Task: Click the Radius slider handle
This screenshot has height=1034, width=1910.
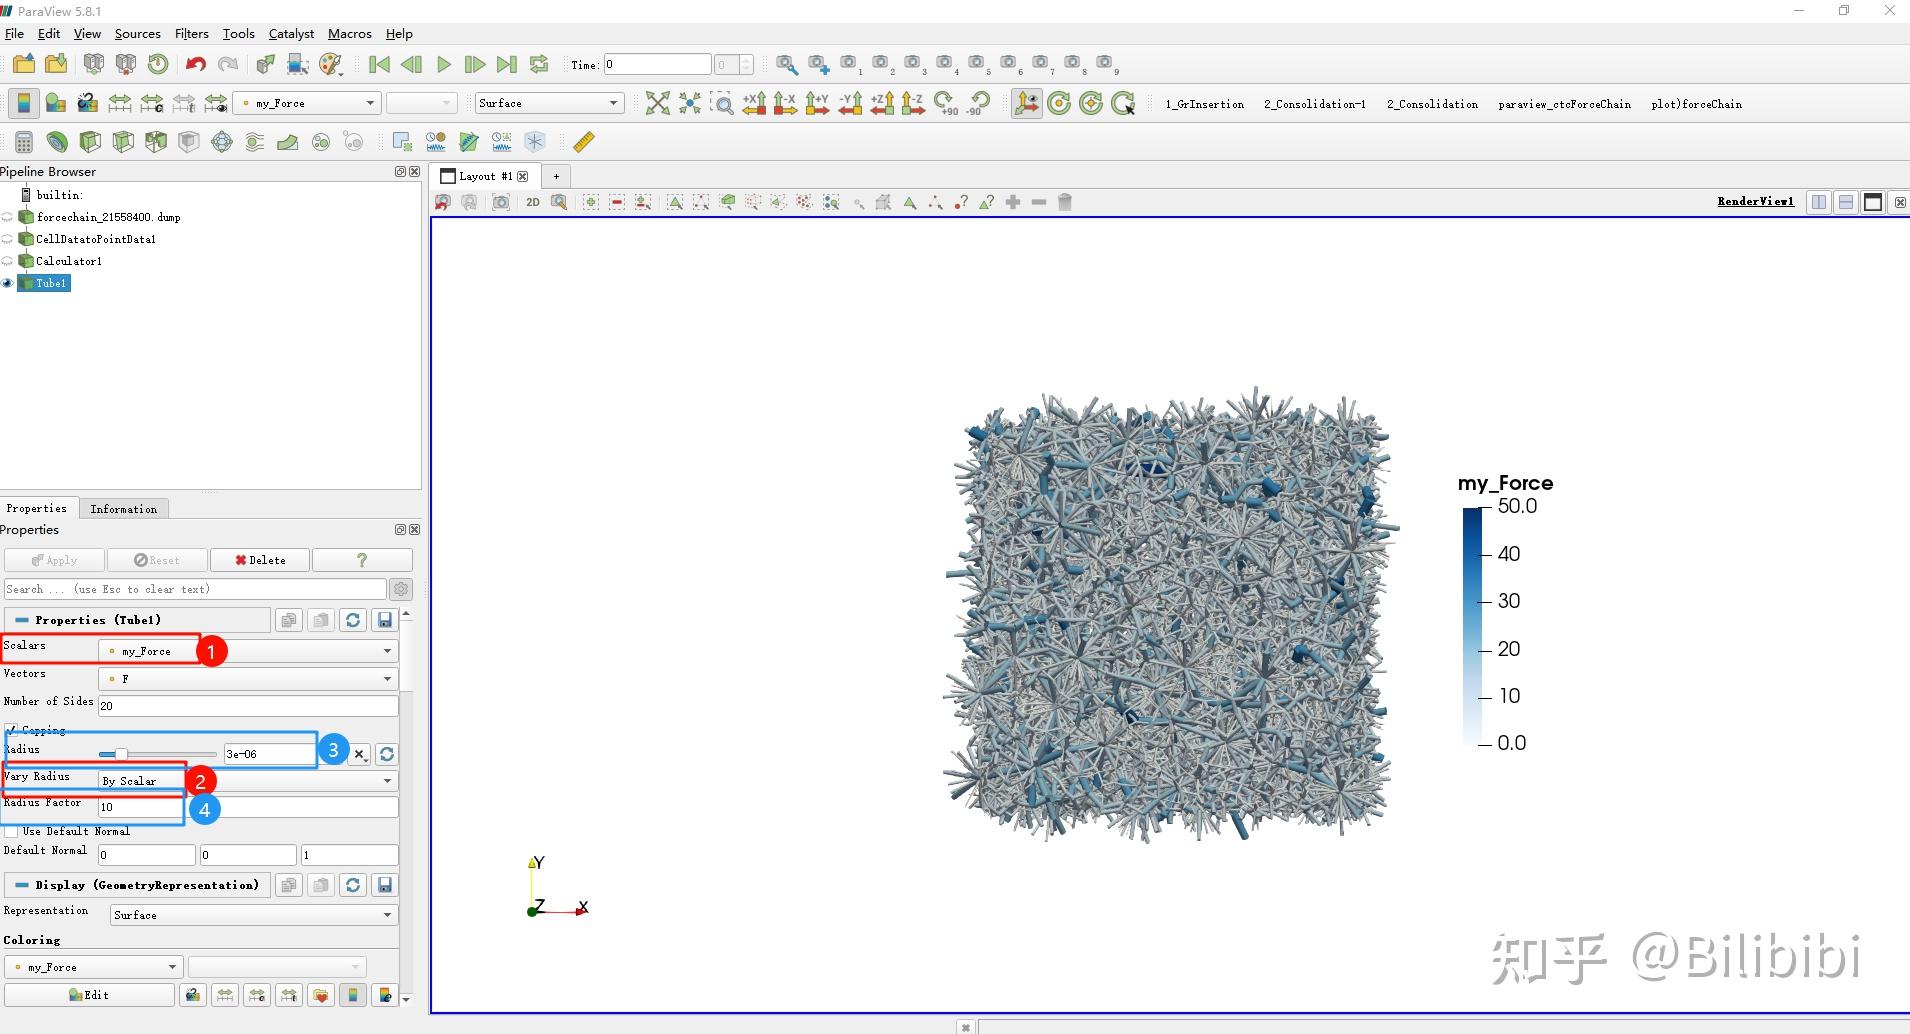Action: click(121, 754)
